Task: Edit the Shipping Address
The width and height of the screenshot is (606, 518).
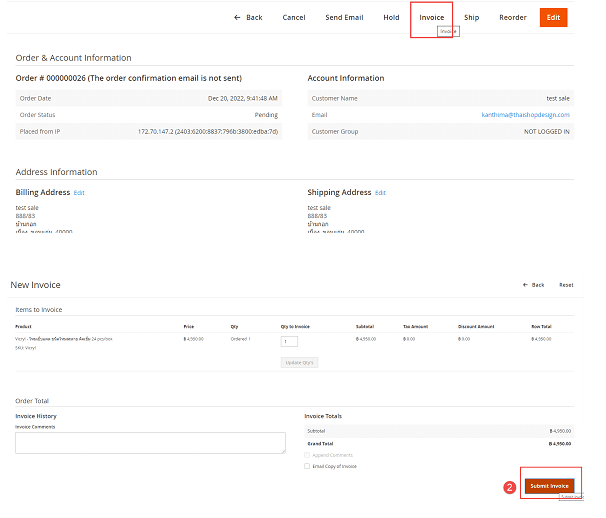Action: click(380, 193)
